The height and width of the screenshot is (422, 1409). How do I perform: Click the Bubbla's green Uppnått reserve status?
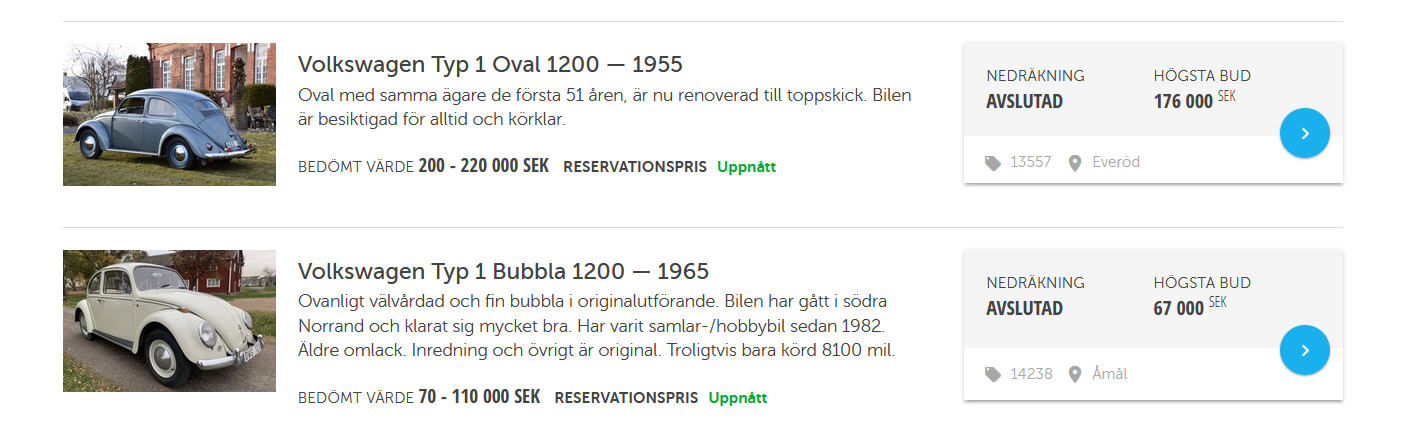738,398
